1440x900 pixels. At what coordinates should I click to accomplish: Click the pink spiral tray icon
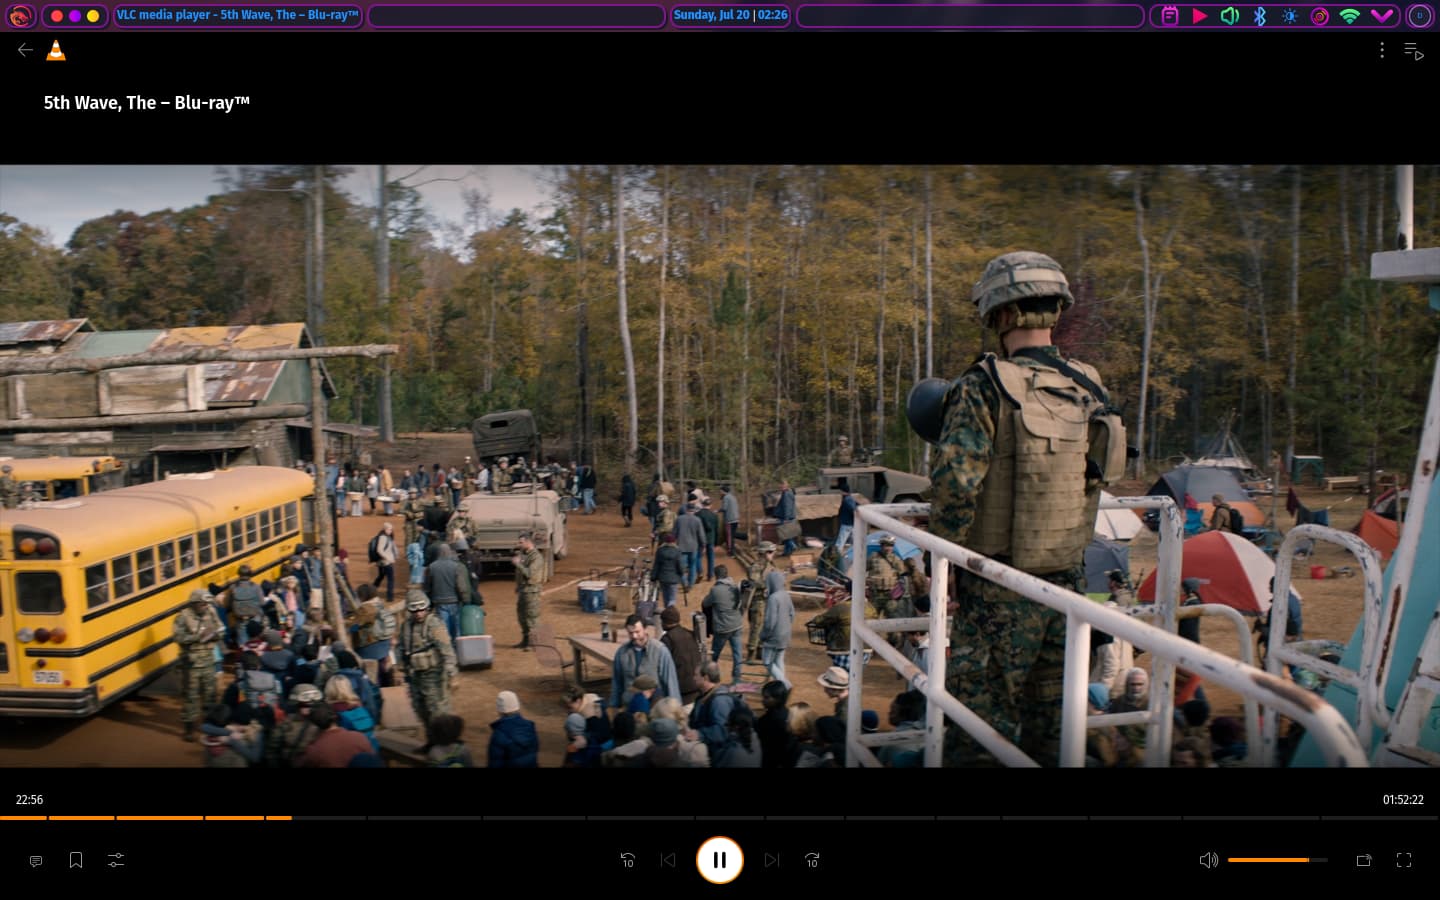[x=1320, y=16]
